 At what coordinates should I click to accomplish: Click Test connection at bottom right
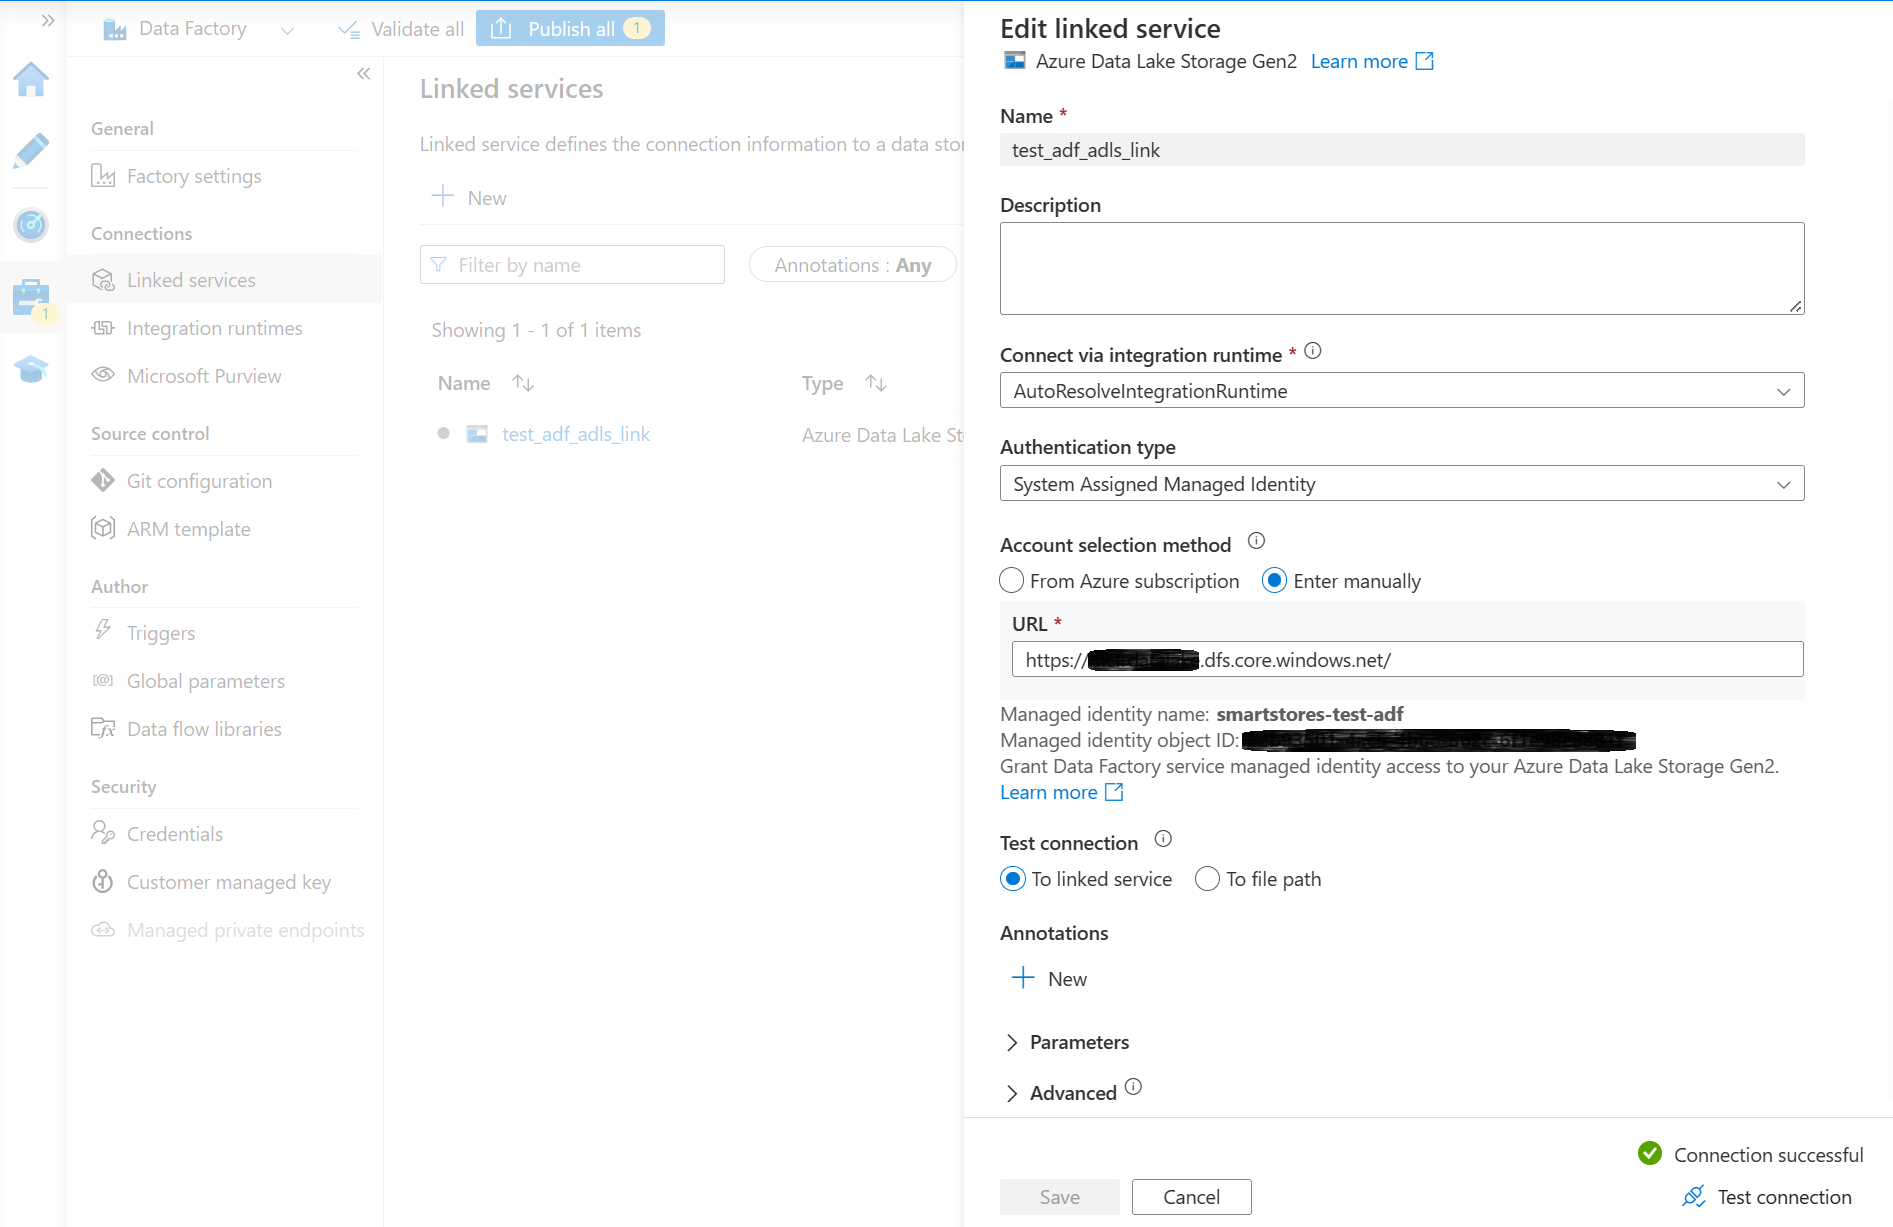click(1767, 1197)
